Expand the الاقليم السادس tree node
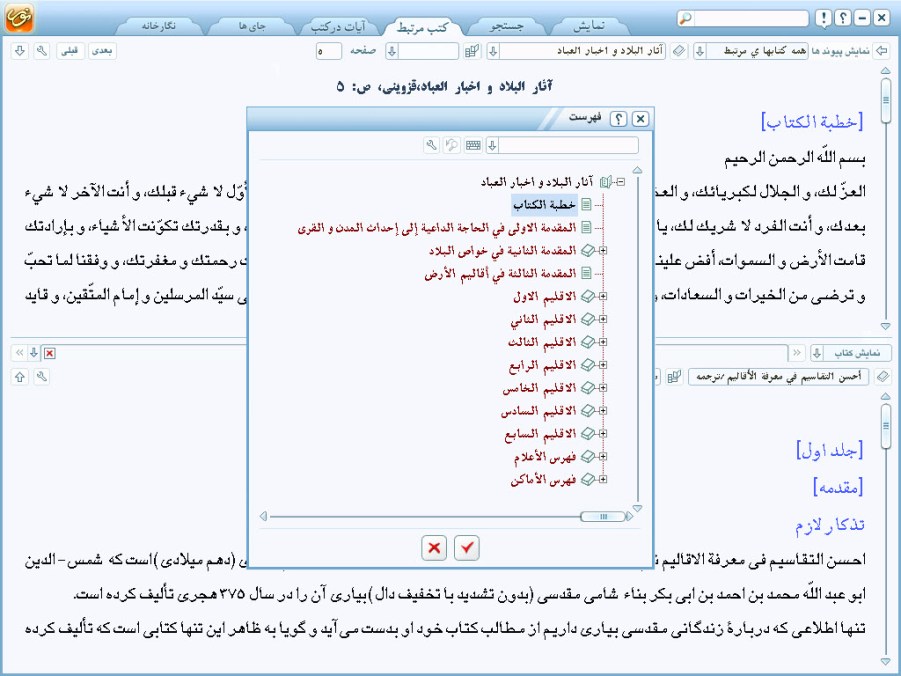This screenshot has width=901, height=676. point(603,411)
